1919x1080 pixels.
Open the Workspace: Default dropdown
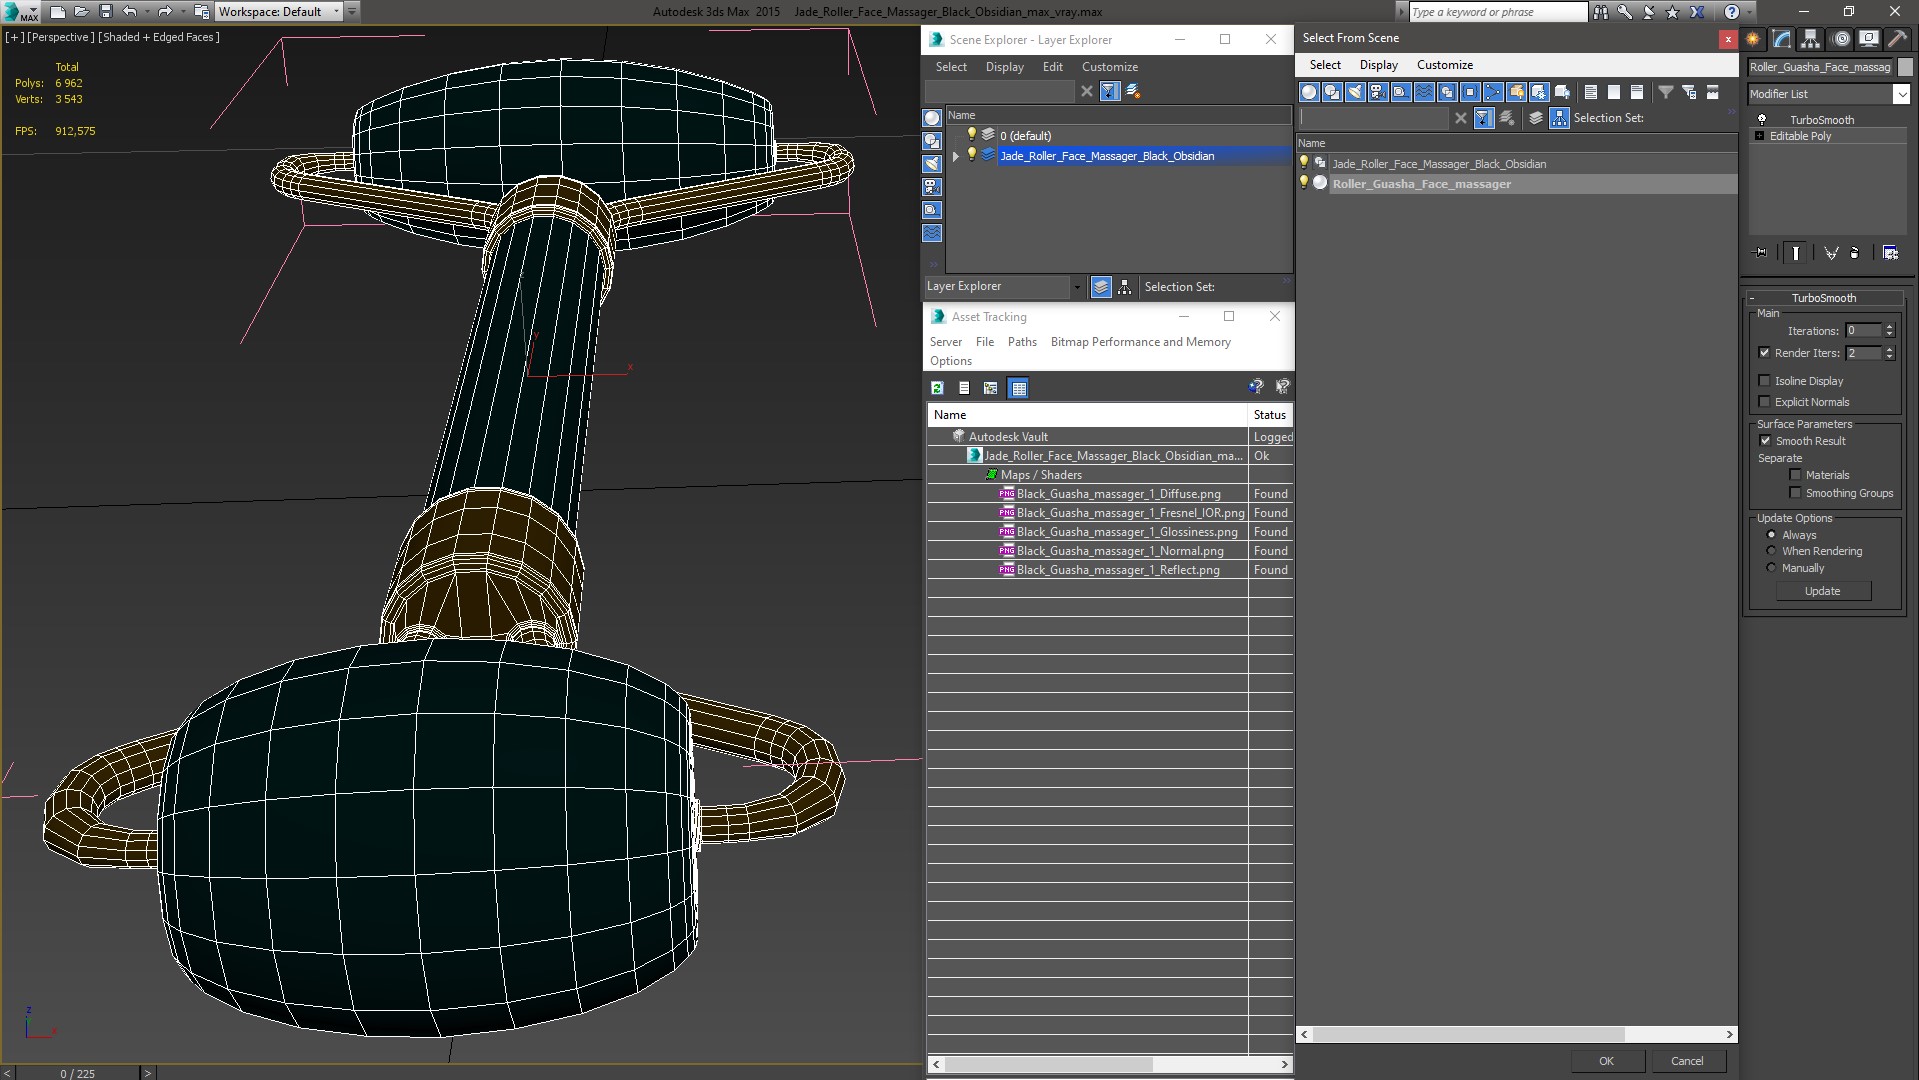point(279,12)
